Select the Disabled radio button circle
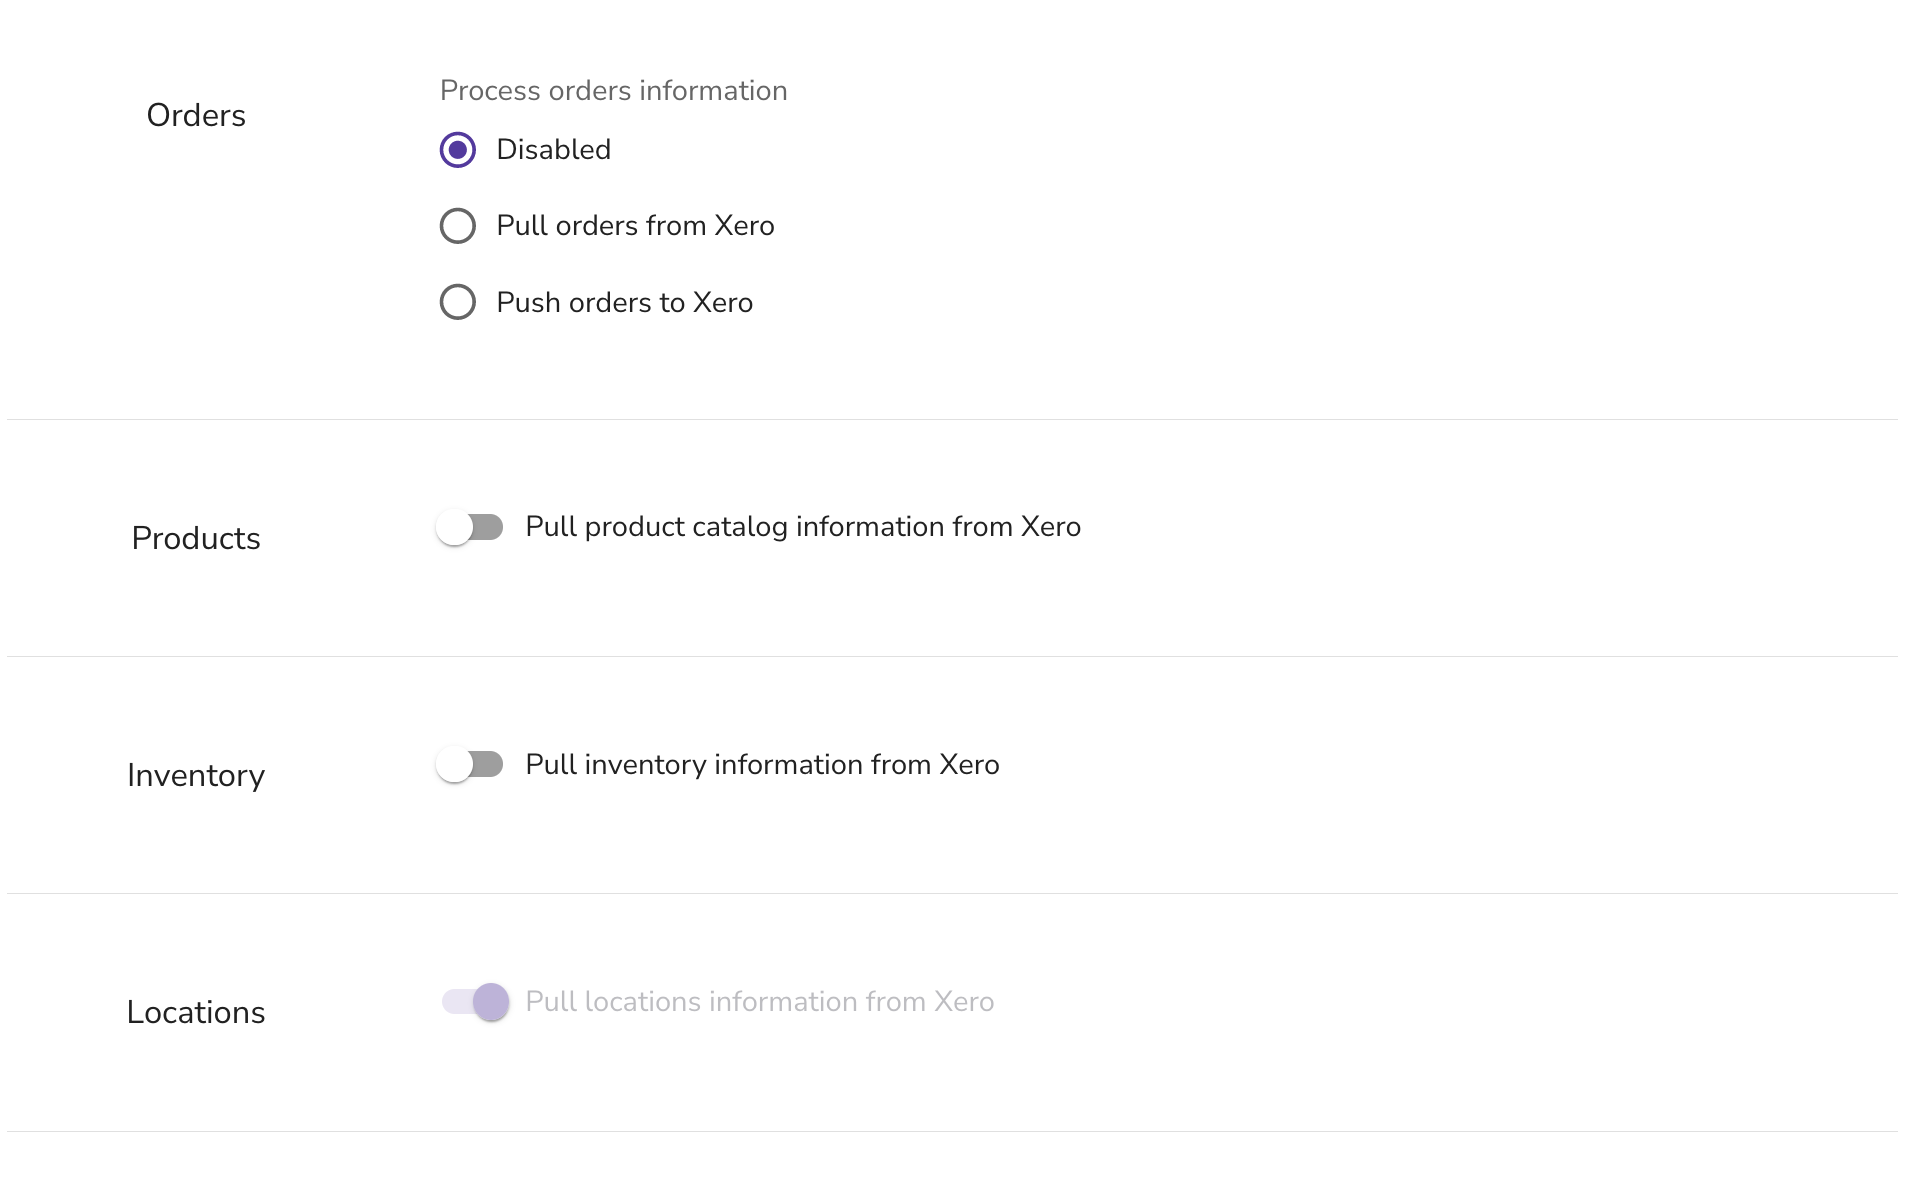Viewport: 1924px width, 1182px height. point(458,150)
